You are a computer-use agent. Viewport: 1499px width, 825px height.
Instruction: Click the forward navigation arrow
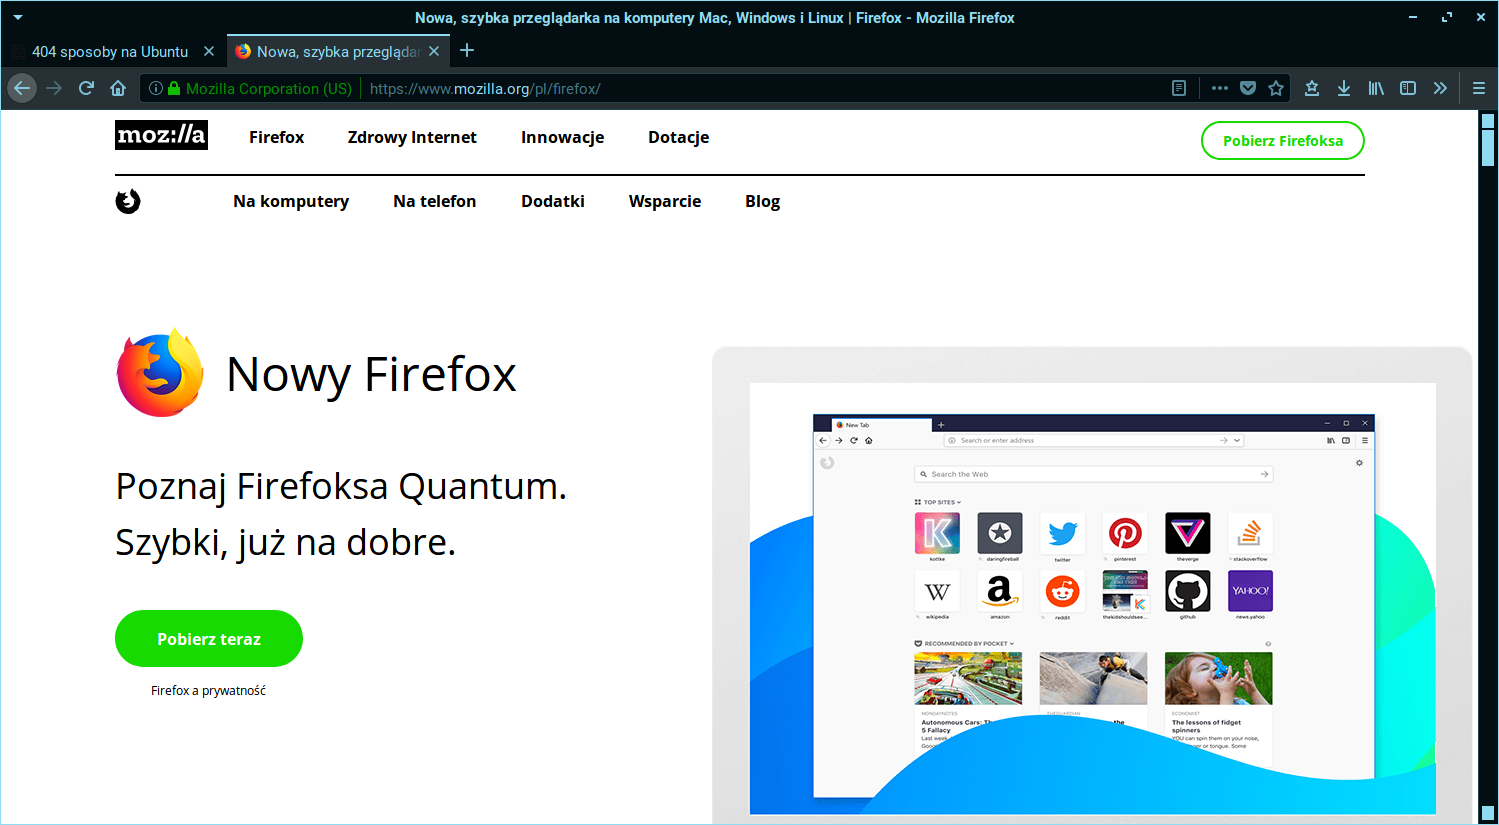click(54, 88)
